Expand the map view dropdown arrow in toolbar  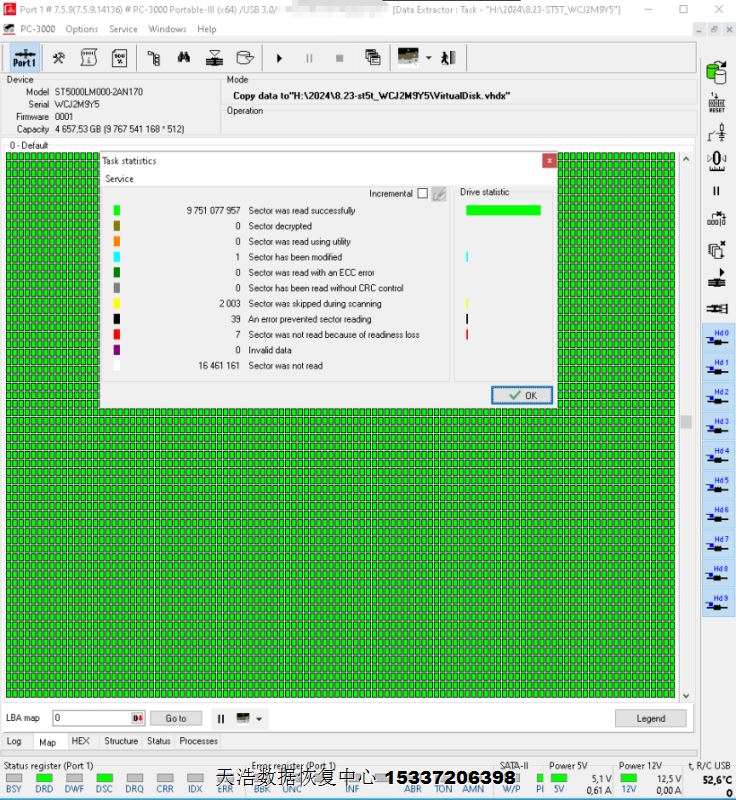pyautogui.click(x=429, y=58)
